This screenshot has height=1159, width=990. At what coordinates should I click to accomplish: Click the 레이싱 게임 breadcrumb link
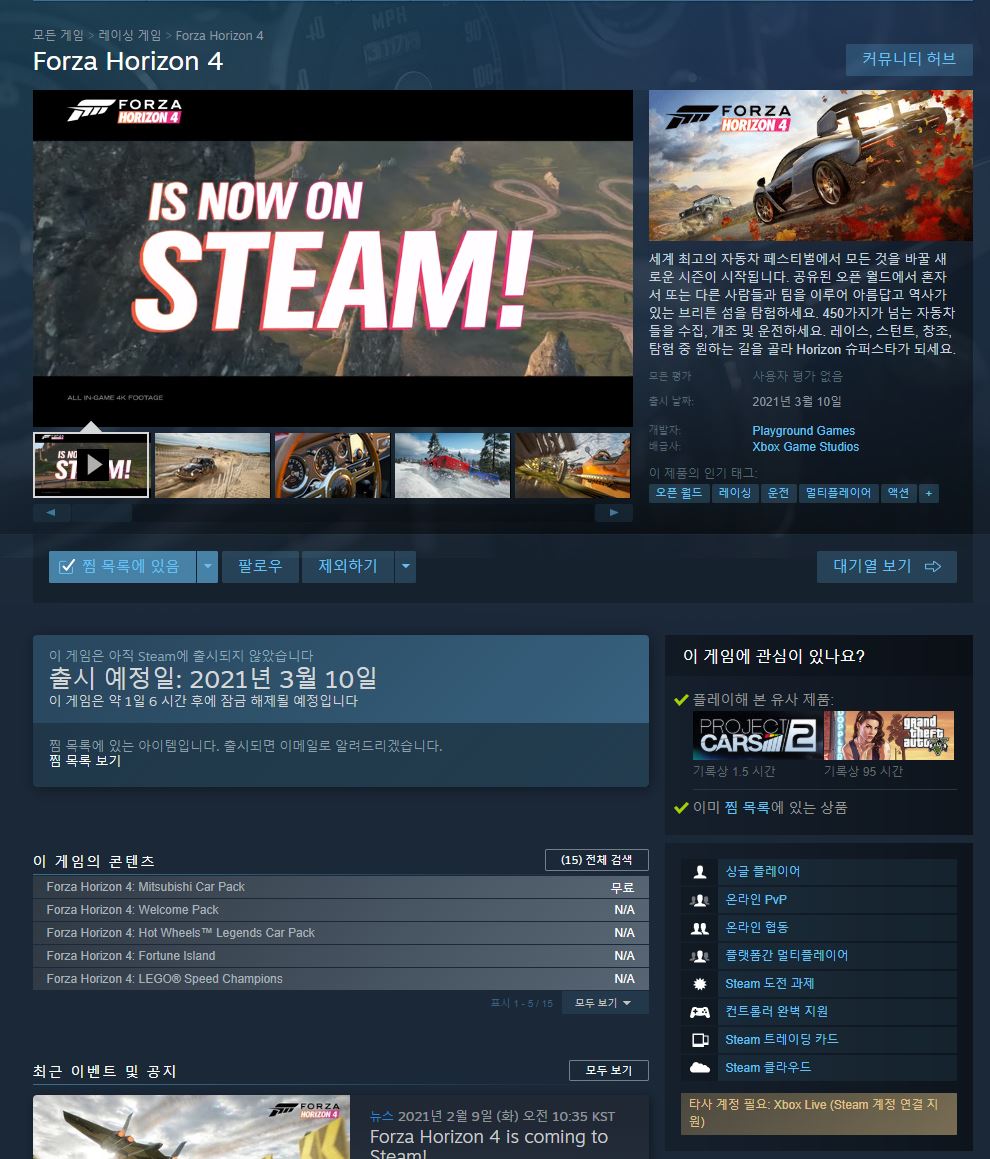click(x=130, y=35)
